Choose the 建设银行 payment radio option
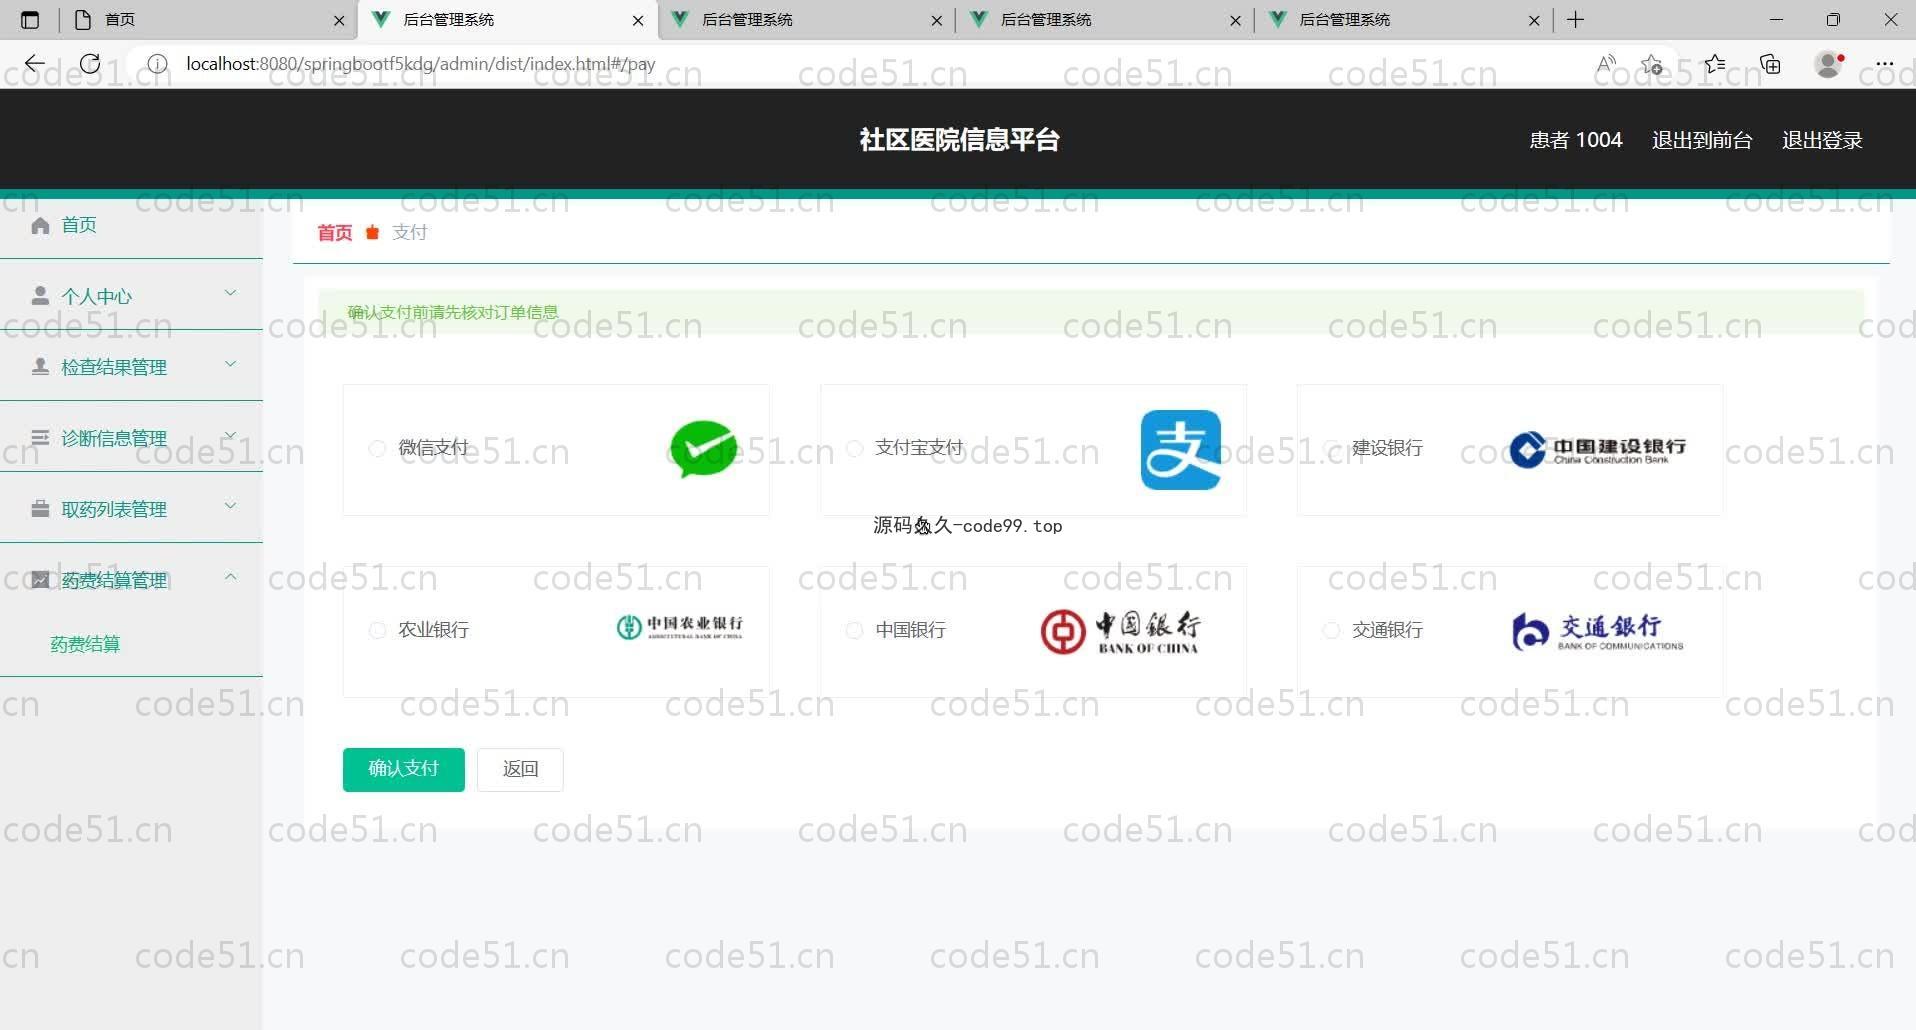Image resolution: width=1916 pixels, height=1030 pixels. 1331,449
